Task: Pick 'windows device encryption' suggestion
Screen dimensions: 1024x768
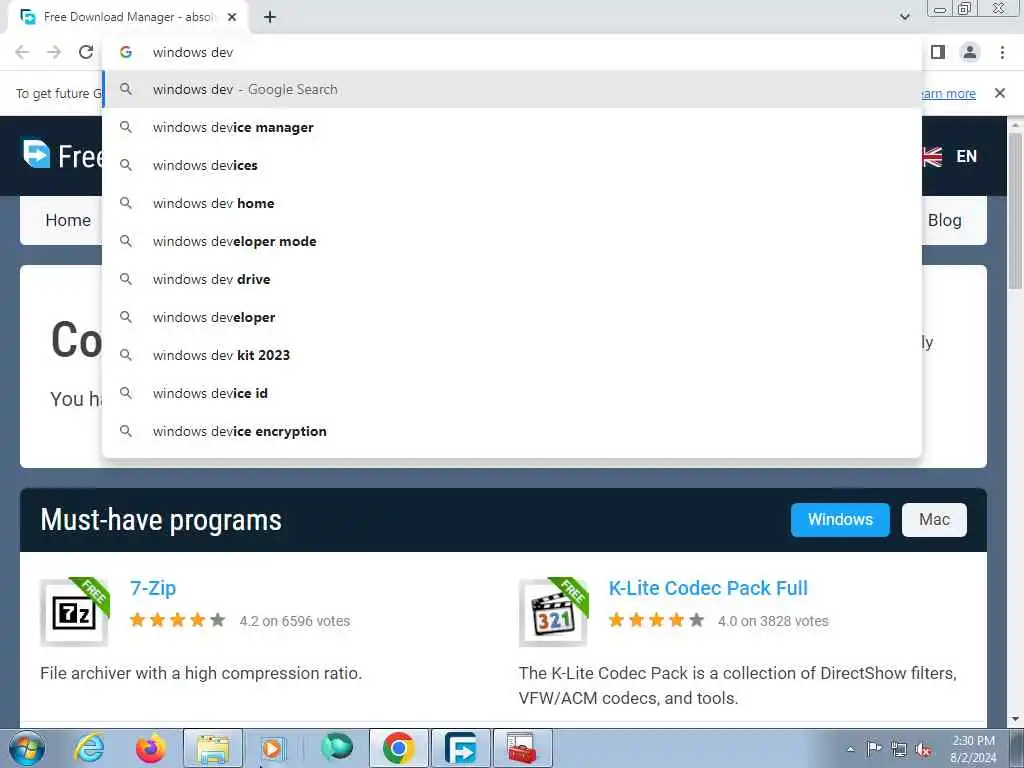Action: coord(512,431)
